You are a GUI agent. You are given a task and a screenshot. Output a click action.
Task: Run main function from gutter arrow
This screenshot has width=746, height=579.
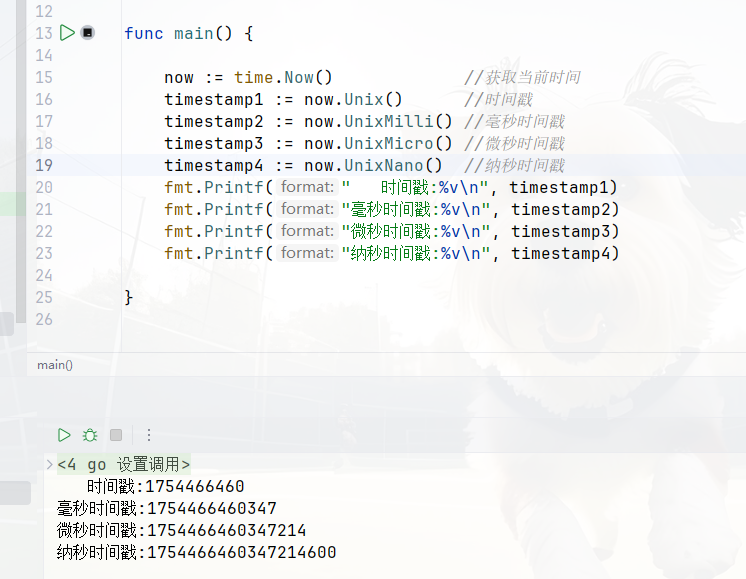click(x=67, y=33)
